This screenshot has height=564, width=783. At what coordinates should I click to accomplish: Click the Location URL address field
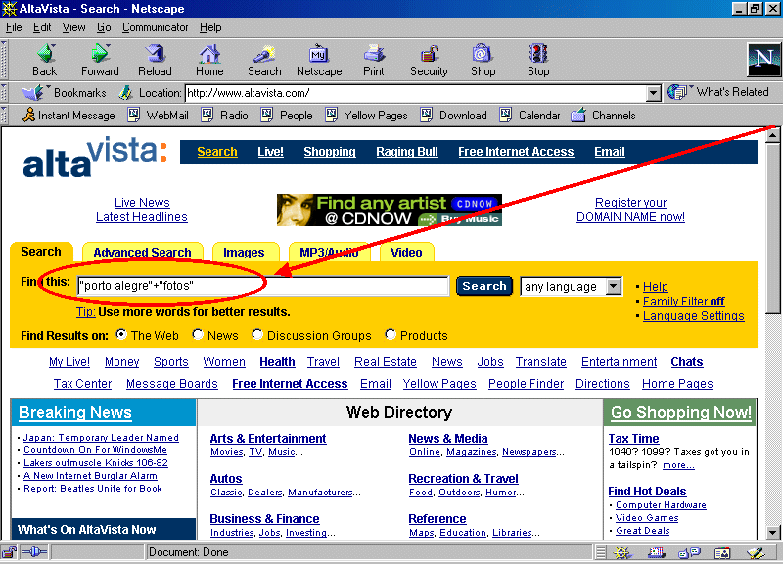tap(415, 93)
